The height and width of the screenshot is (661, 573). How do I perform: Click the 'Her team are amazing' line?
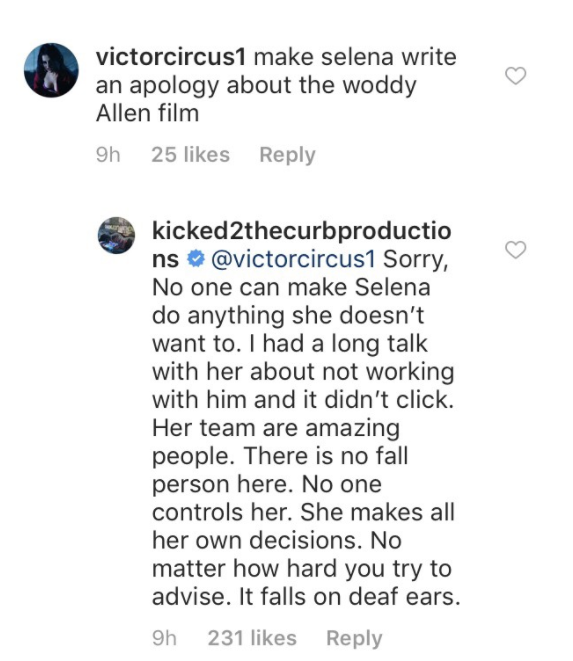(276, 428)
